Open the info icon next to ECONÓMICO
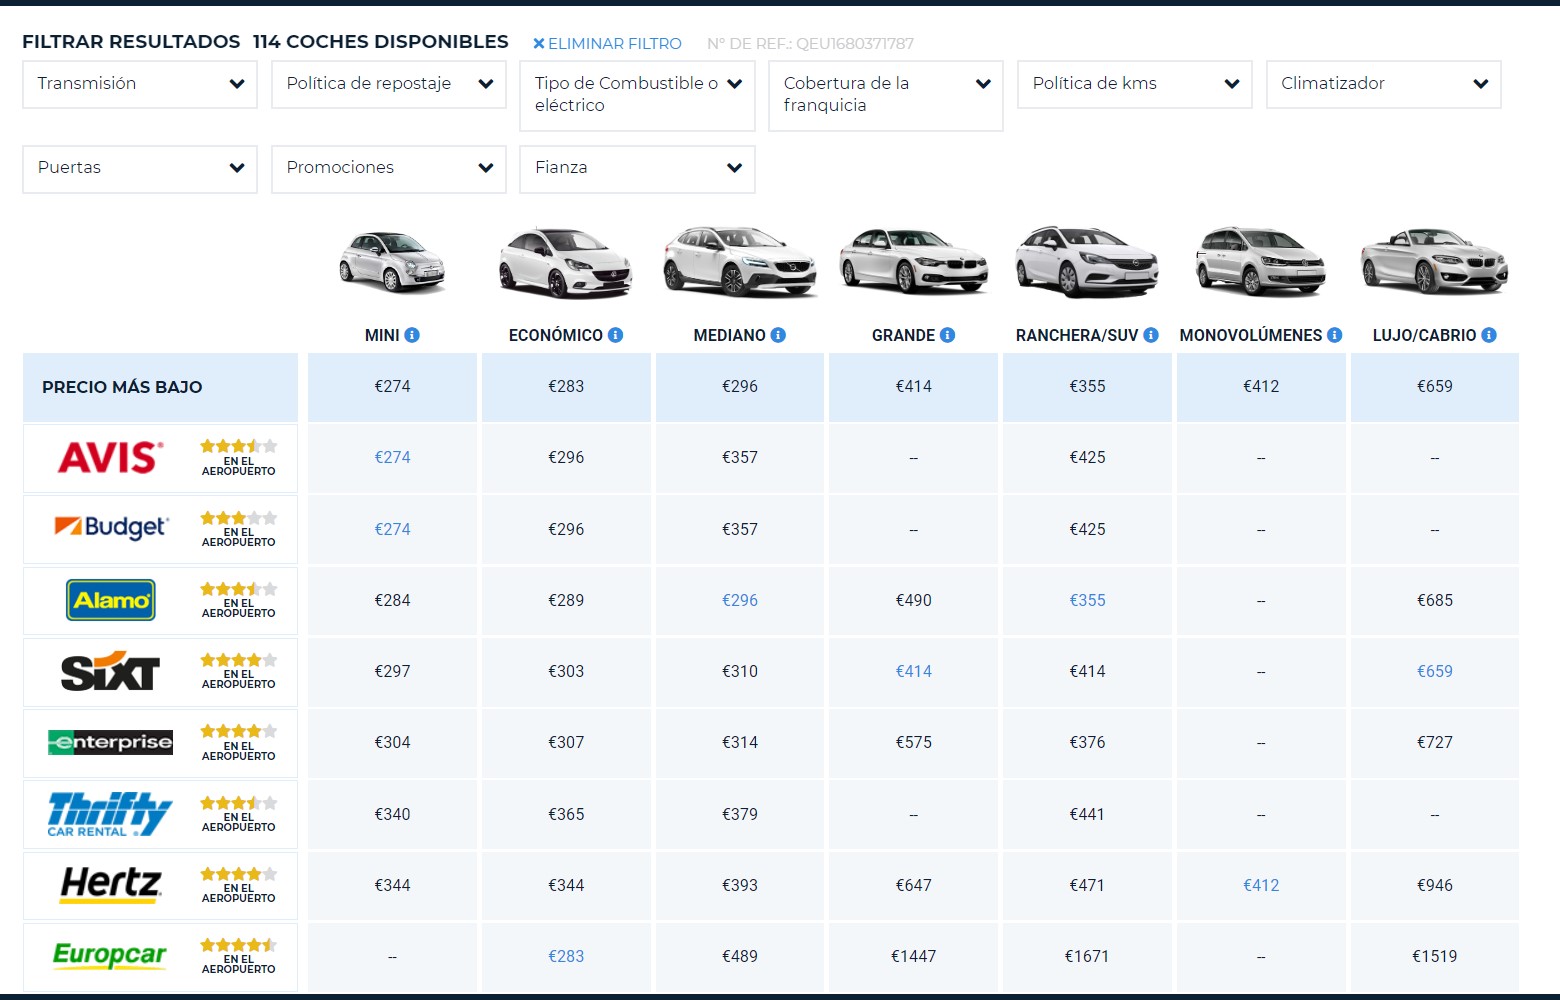Screen dimensions: 1560x1000 coord(616,335)
